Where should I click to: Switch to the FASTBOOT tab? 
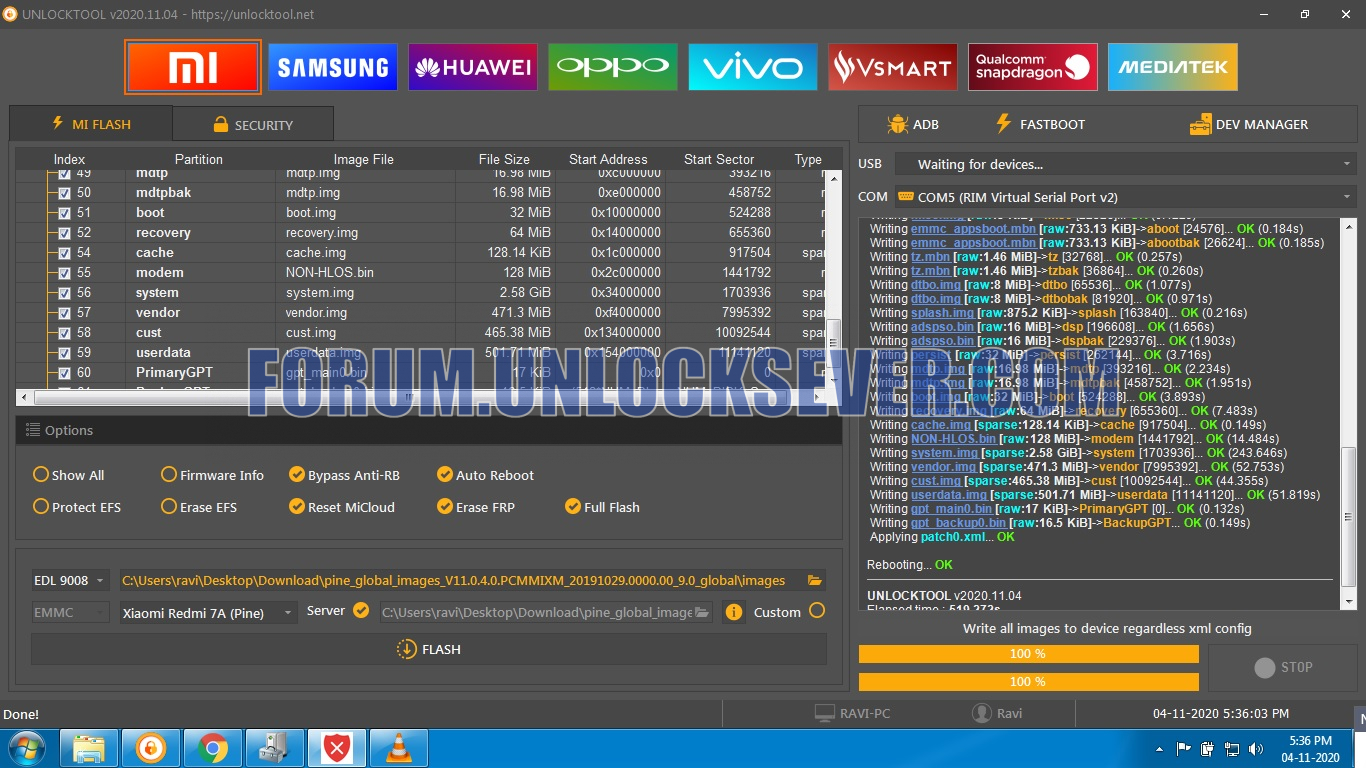click(x=1040, y=124)
